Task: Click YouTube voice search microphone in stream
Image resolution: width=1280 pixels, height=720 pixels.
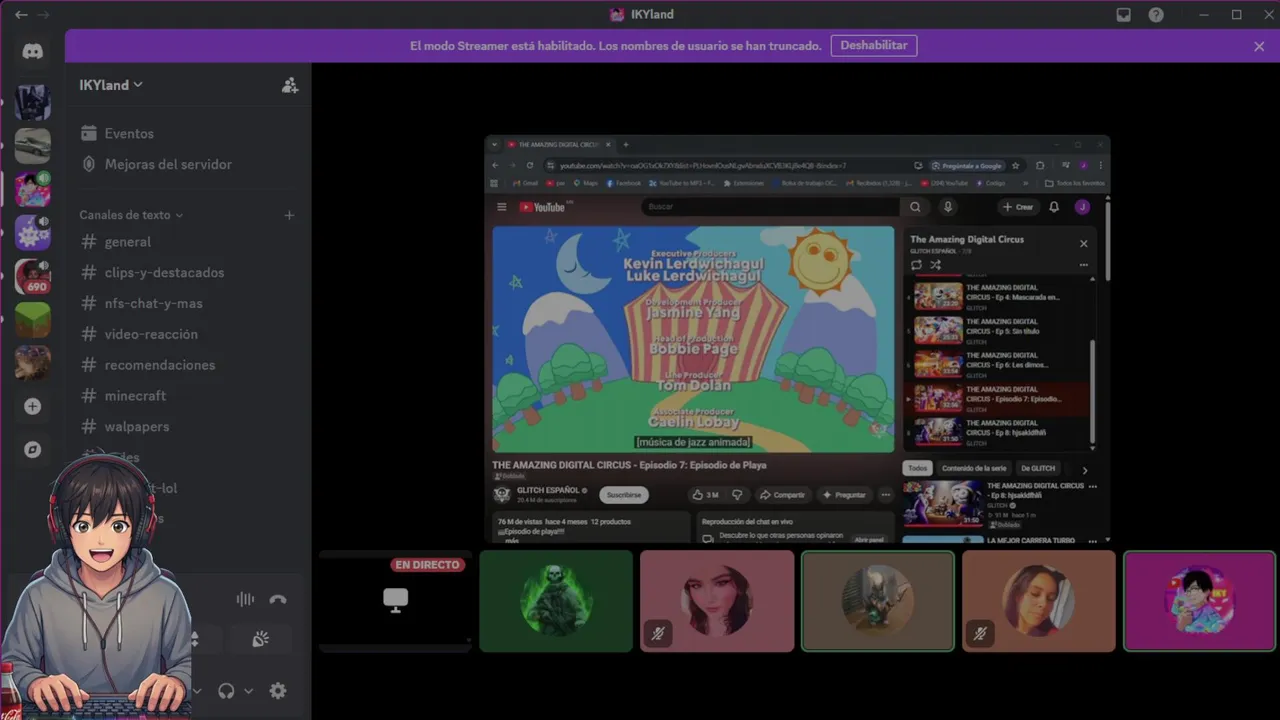Action: tap(948, 207)
